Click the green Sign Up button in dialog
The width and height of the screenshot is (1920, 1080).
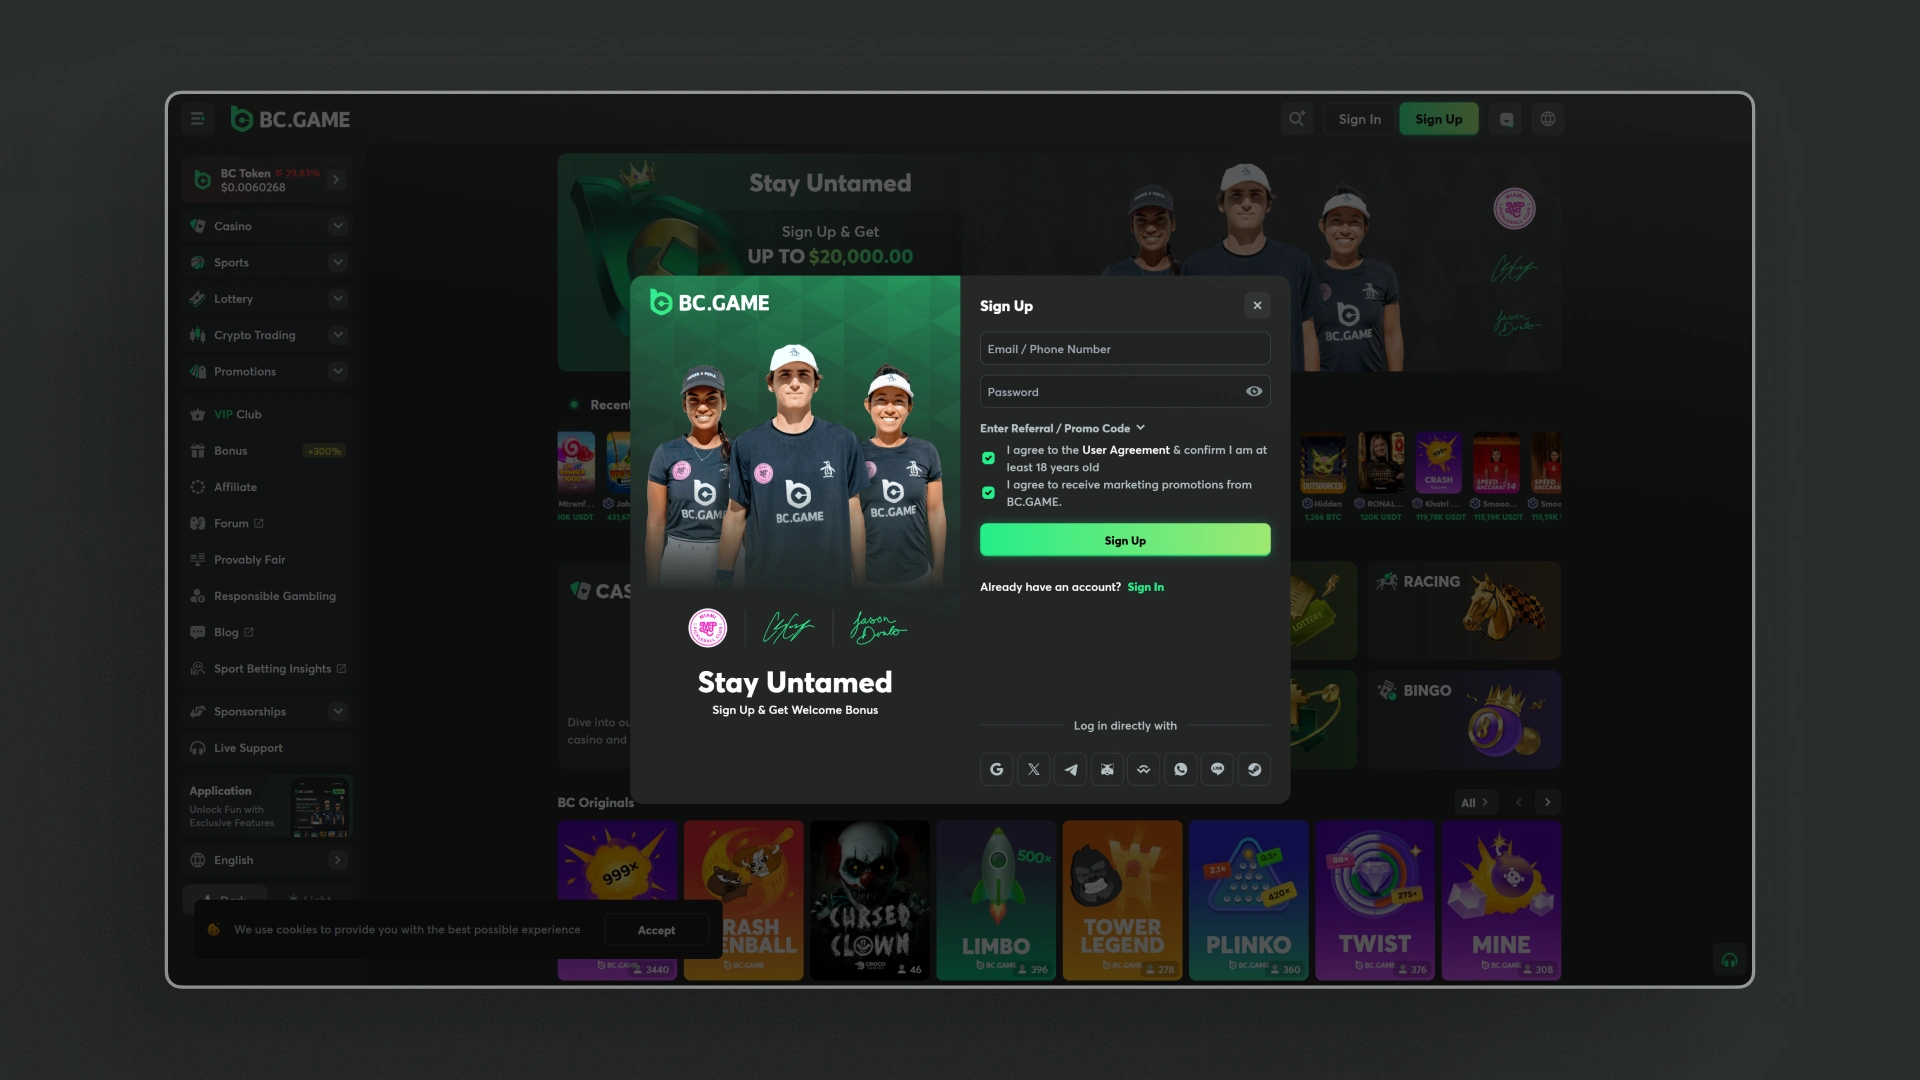pyautogui.click(x=1125, y=540)
